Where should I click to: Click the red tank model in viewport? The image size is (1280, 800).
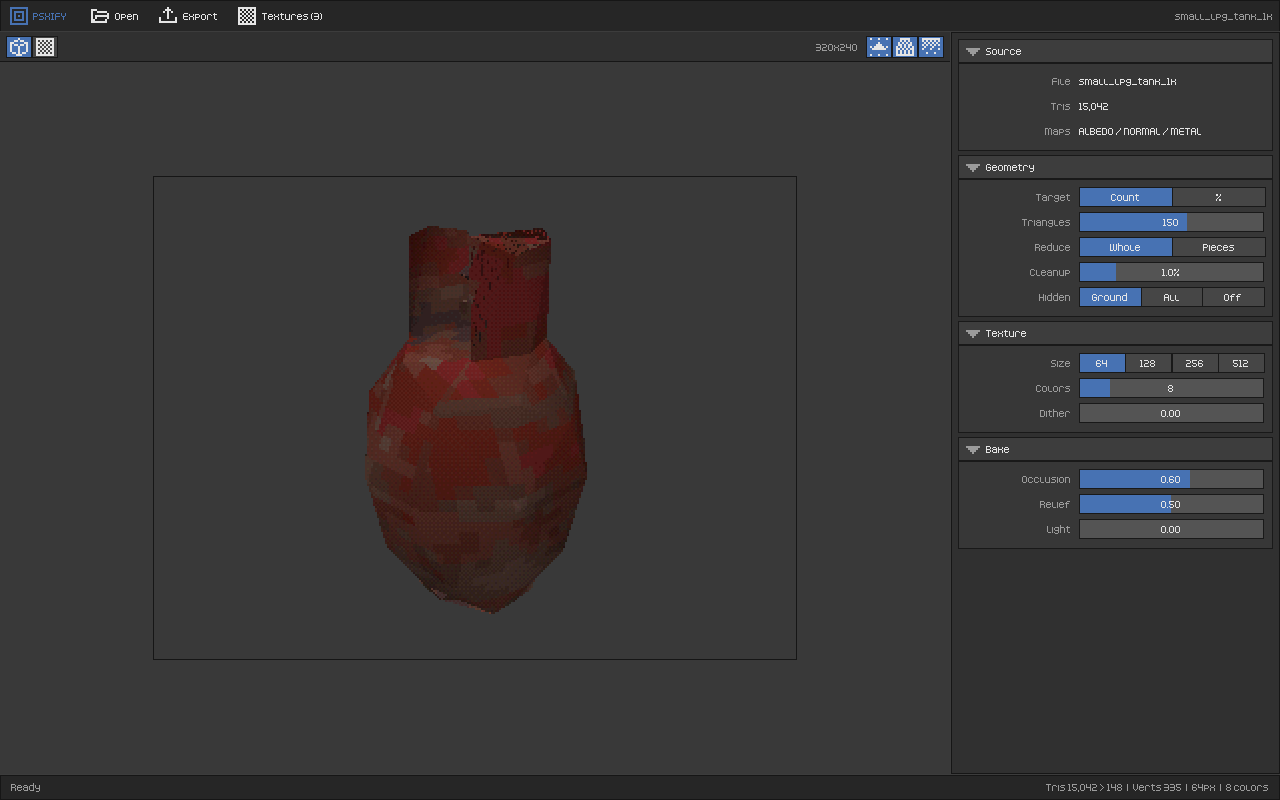[x=475, y=420]
